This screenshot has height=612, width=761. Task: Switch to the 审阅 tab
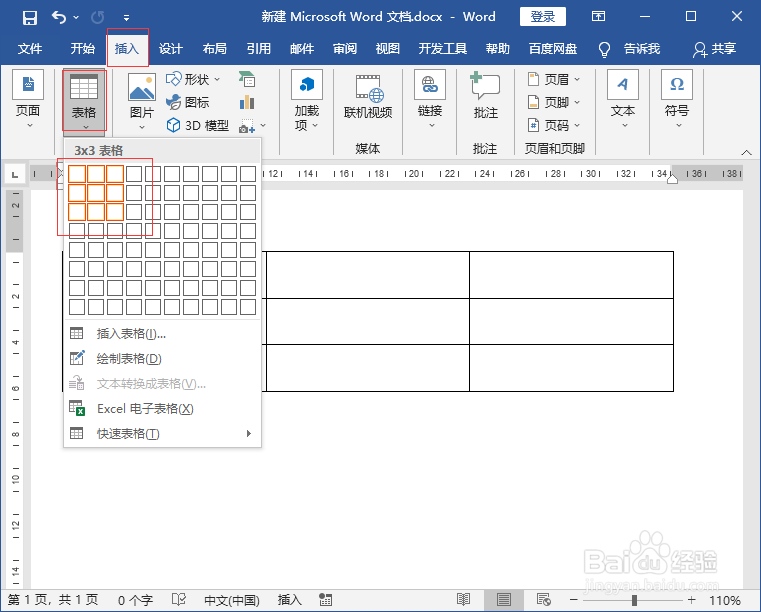point(345,49)
